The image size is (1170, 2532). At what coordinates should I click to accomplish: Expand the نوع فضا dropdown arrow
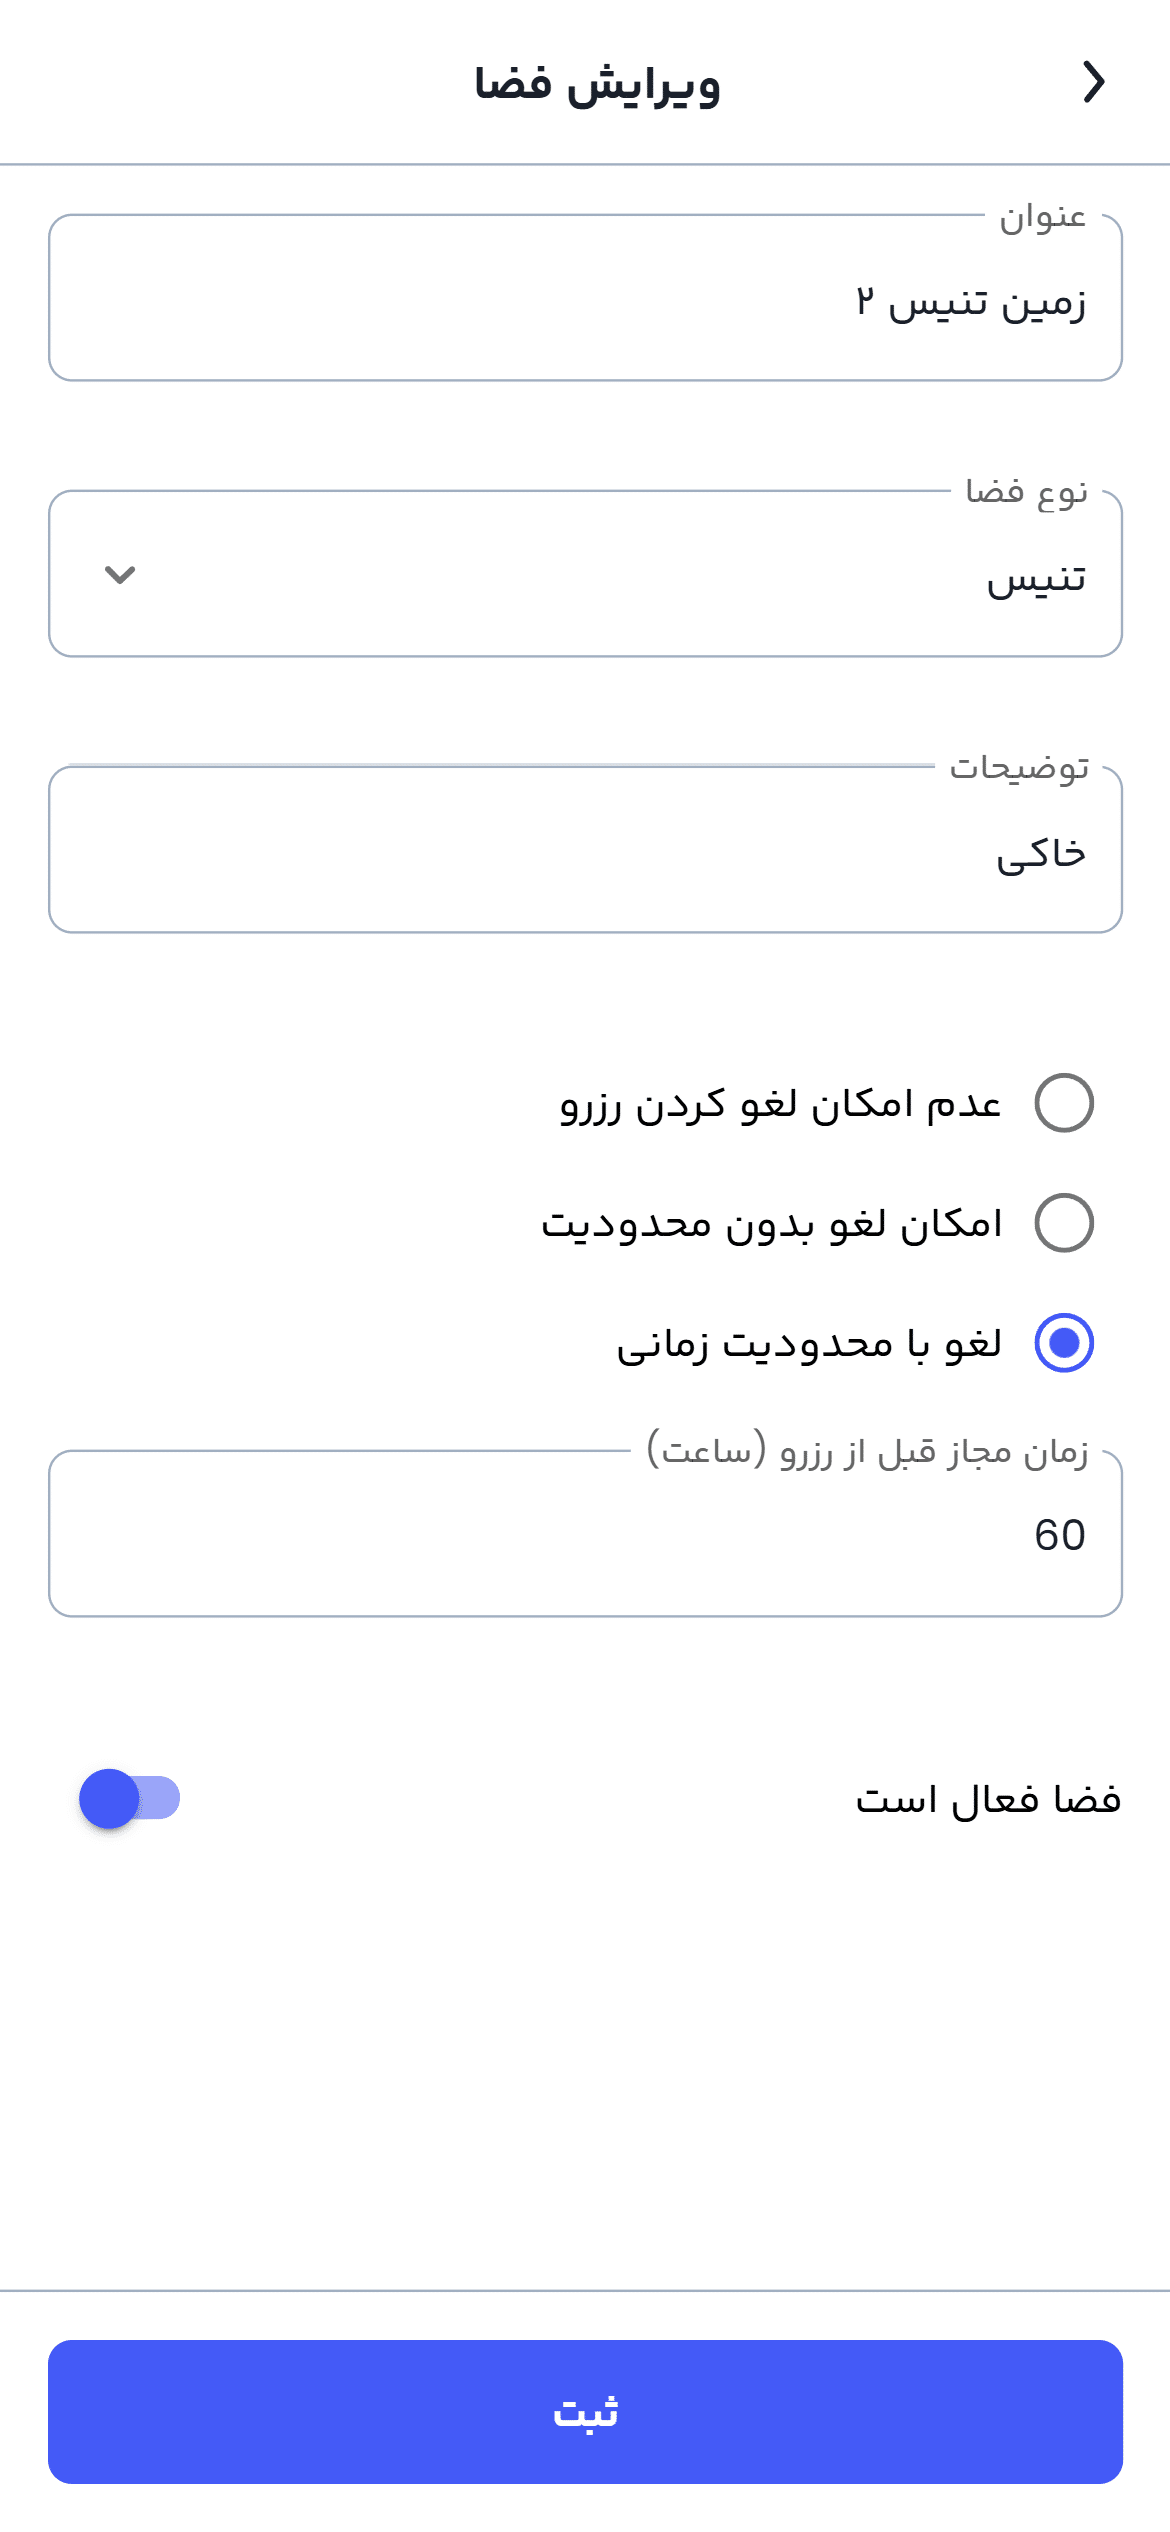click(120, 575)
